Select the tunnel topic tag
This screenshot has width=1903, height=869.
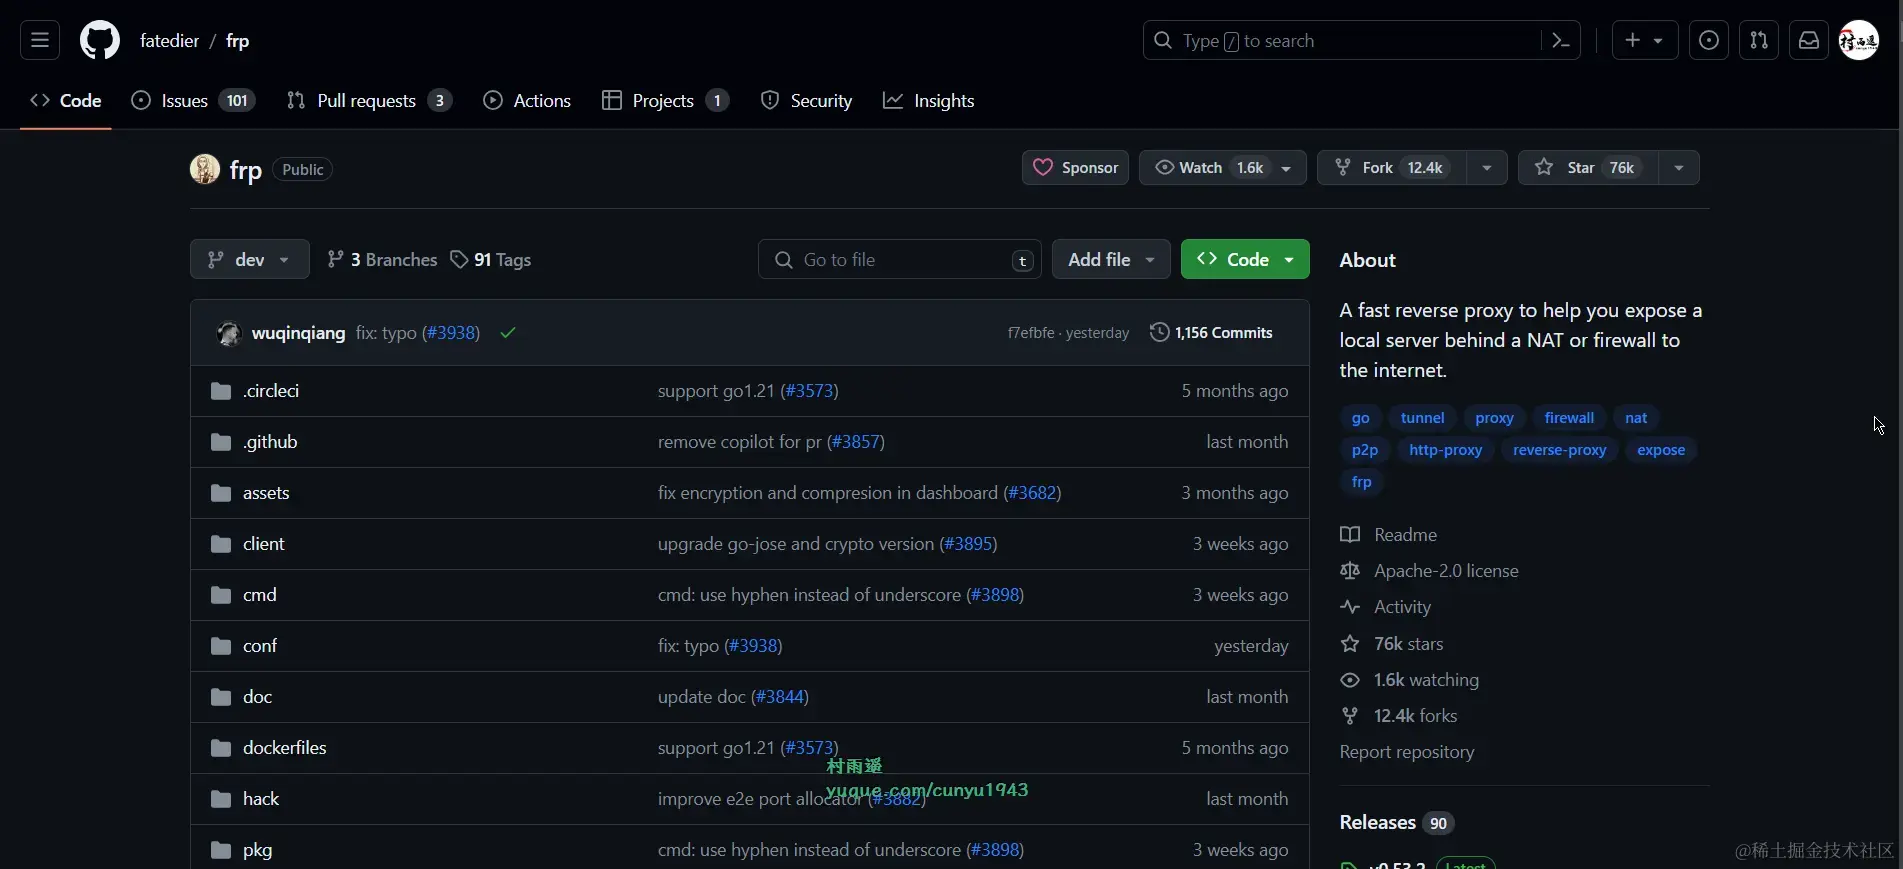pos(1422,418)
